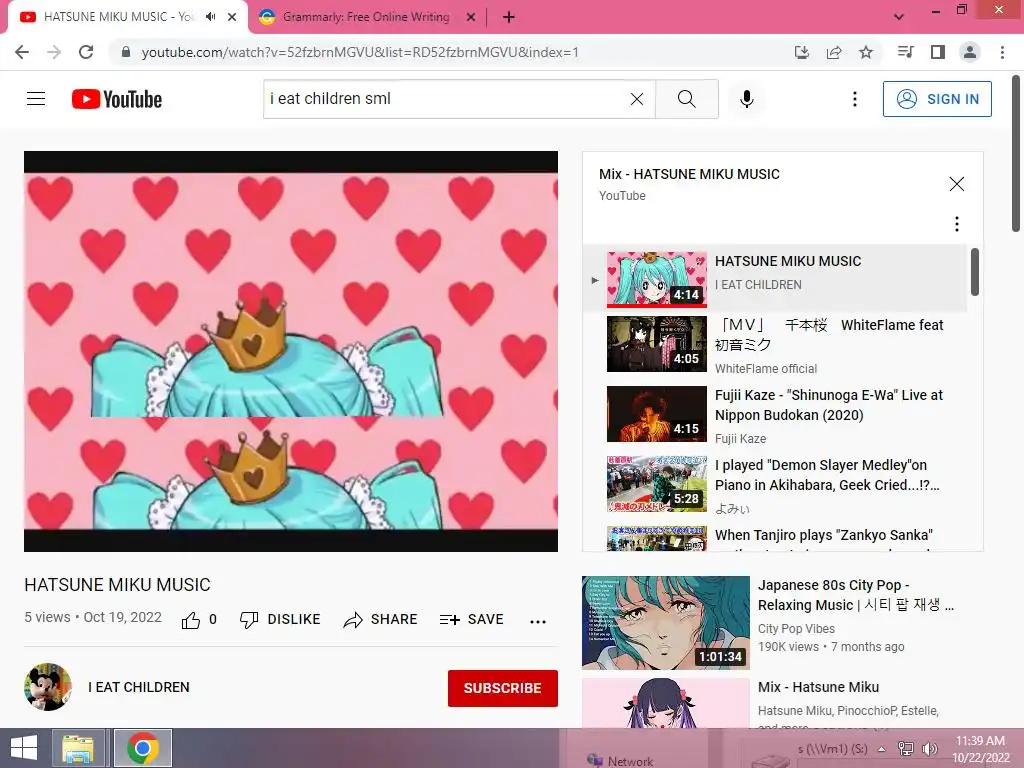Share this page icon in address bar
1024x768 pixels.
pyautogui.click(x=834, y=52)
